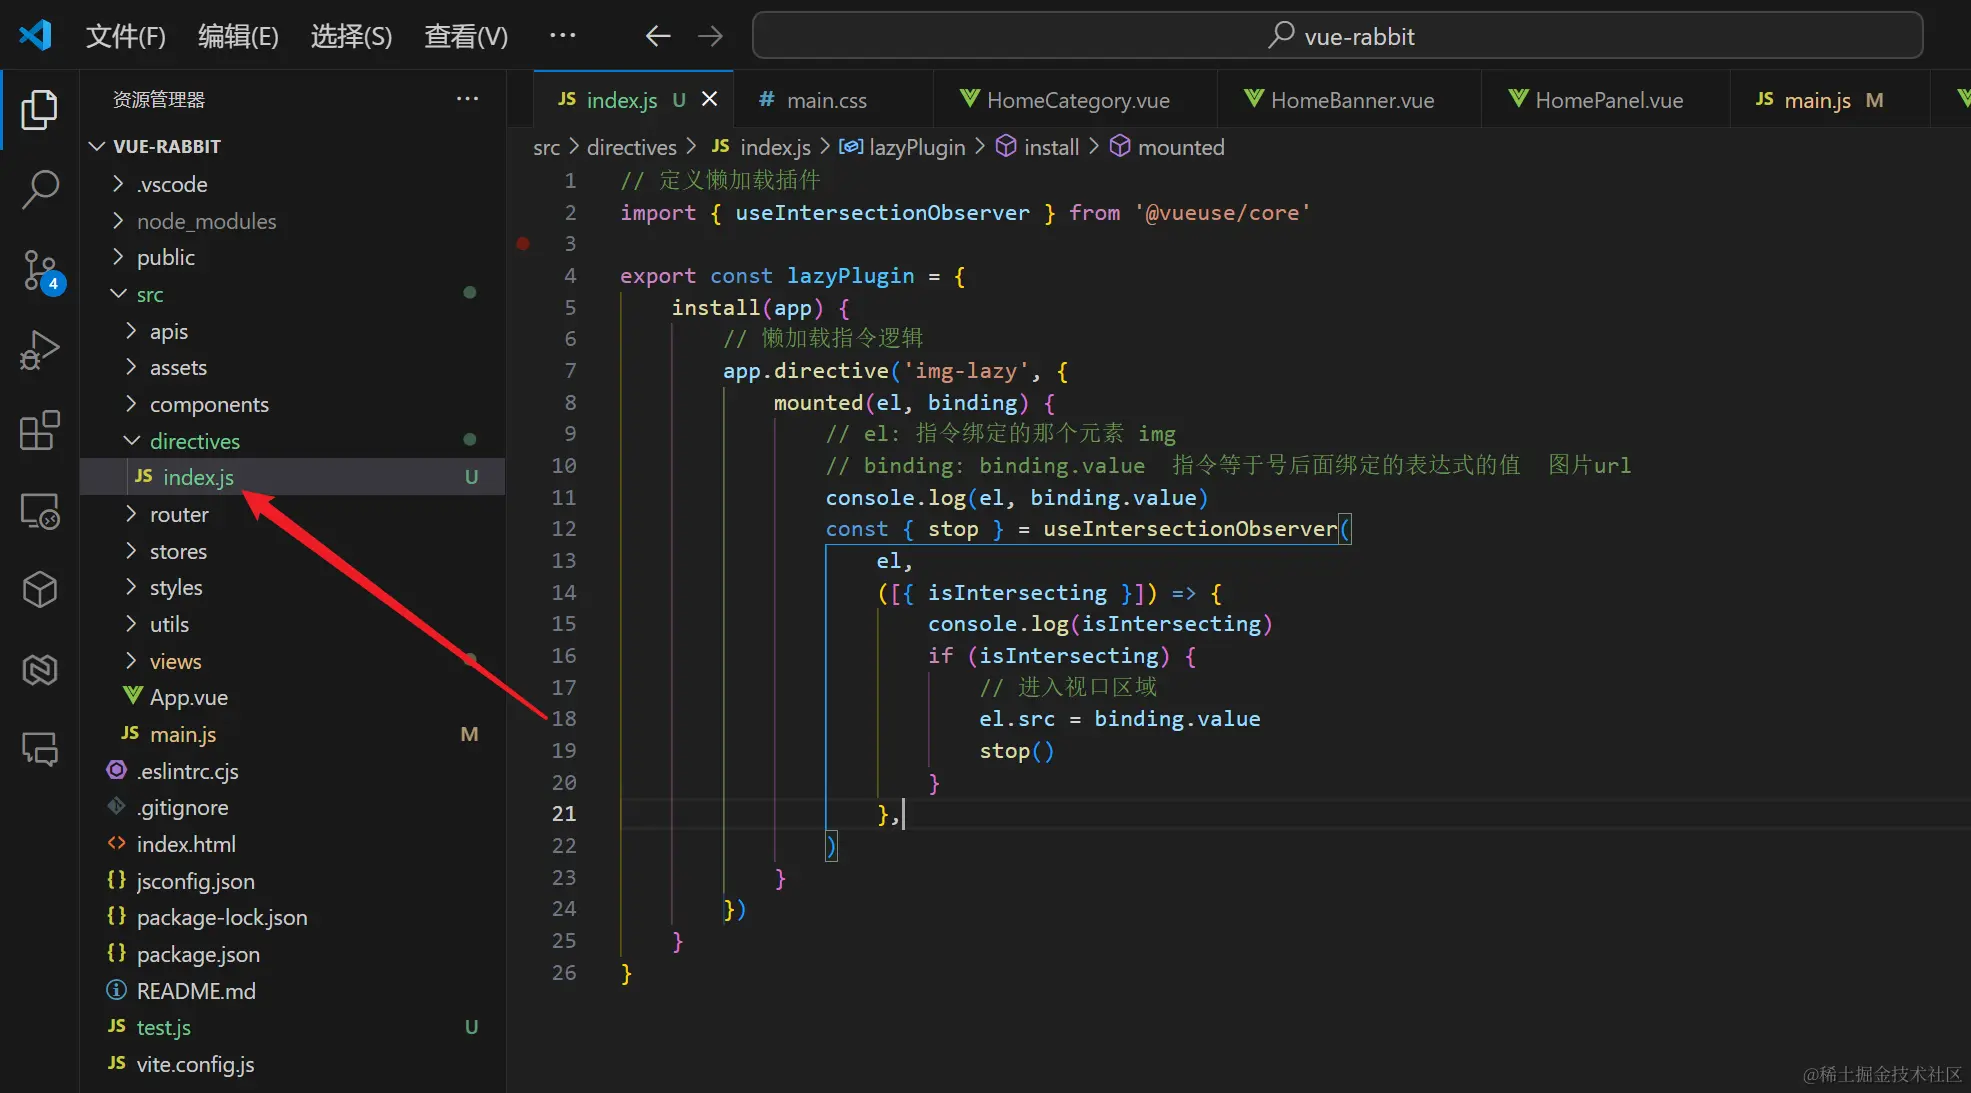Open package.json file in explorer
The width and height of the screenshot is (1971, 1093).
[198, 954]
